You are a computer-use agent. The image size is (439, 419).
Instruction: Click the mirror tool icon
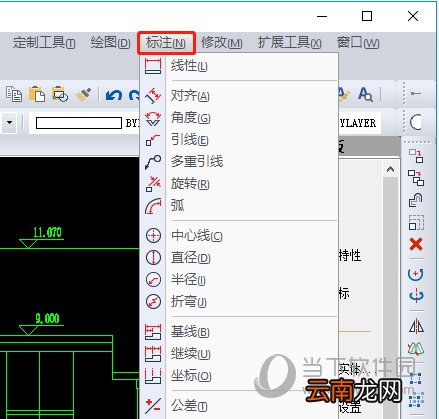(x=416, y=326)
